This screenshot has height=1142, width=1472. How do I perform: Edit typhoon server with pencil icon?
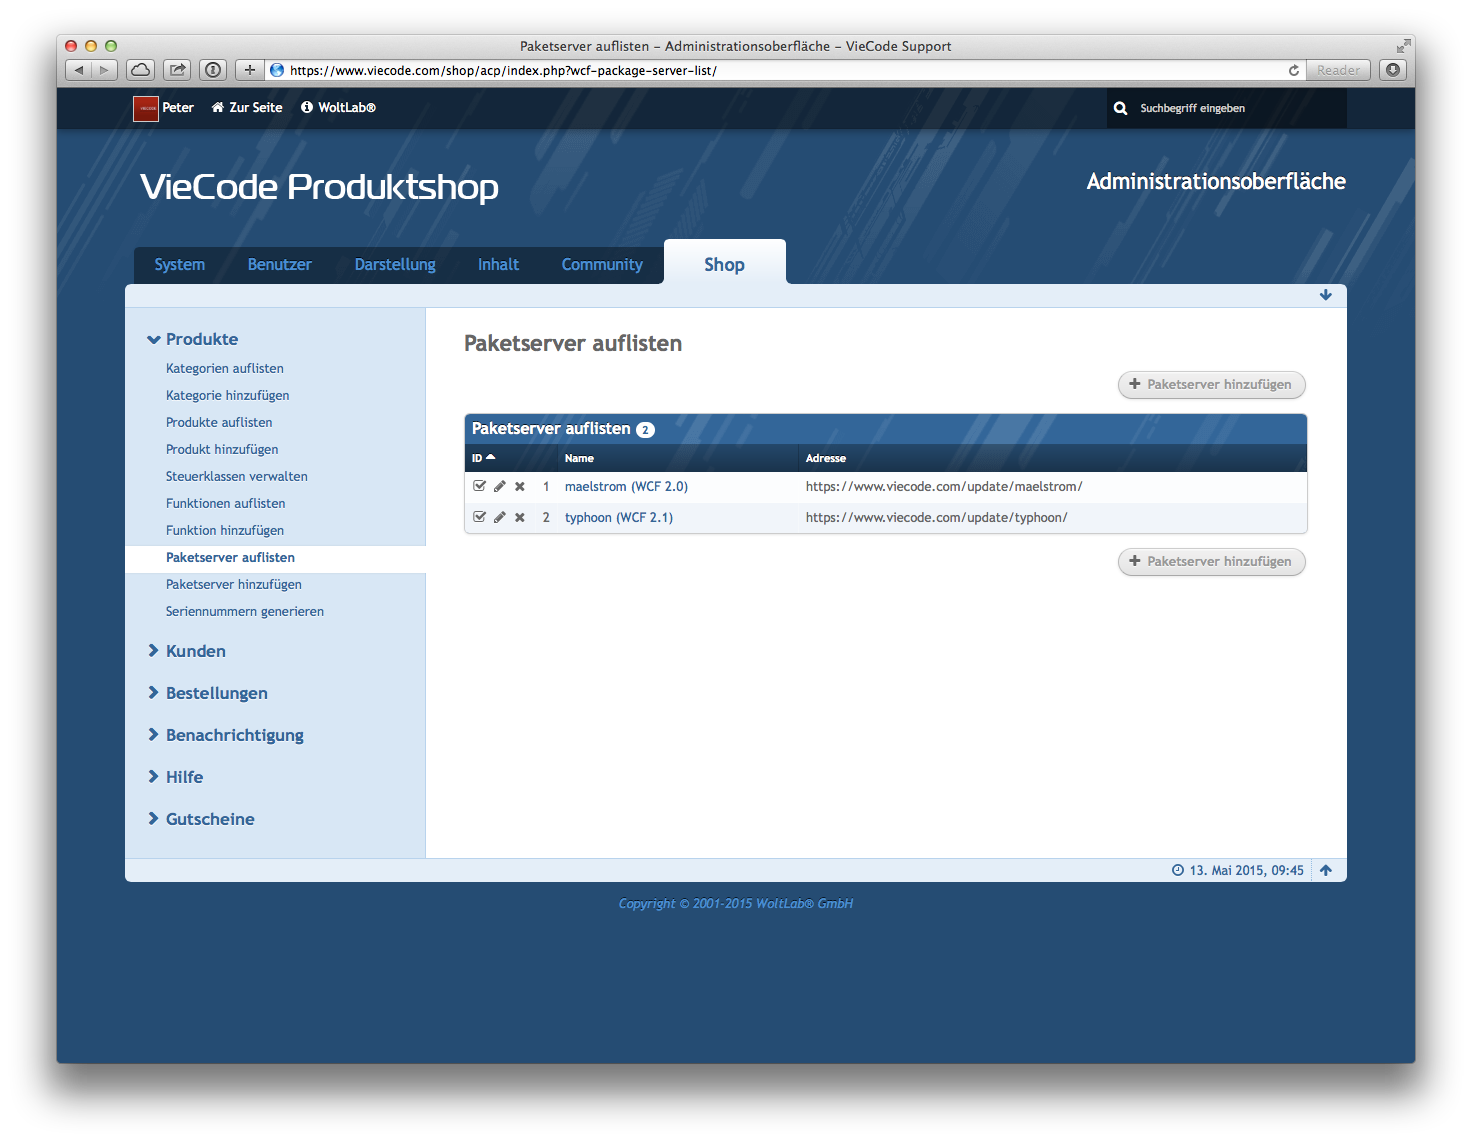(x=500, y=518)
